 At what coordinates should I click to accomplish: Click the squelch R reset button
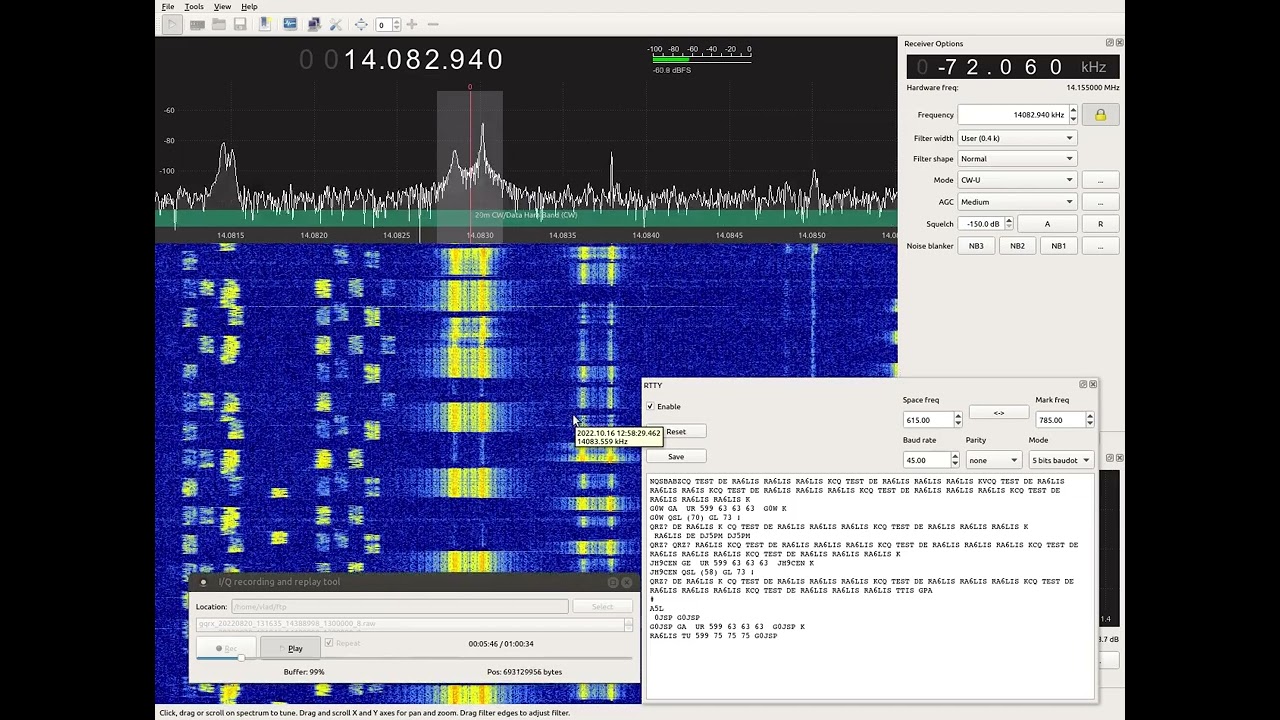(1100, 224)
